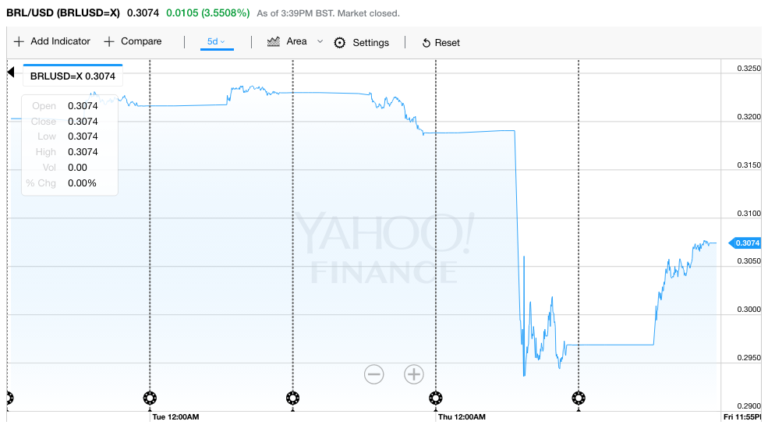The image size is (768, 432).
Task: Expand the Area chart type chevron
Action: pyautogui.click(x=320, y=42)
